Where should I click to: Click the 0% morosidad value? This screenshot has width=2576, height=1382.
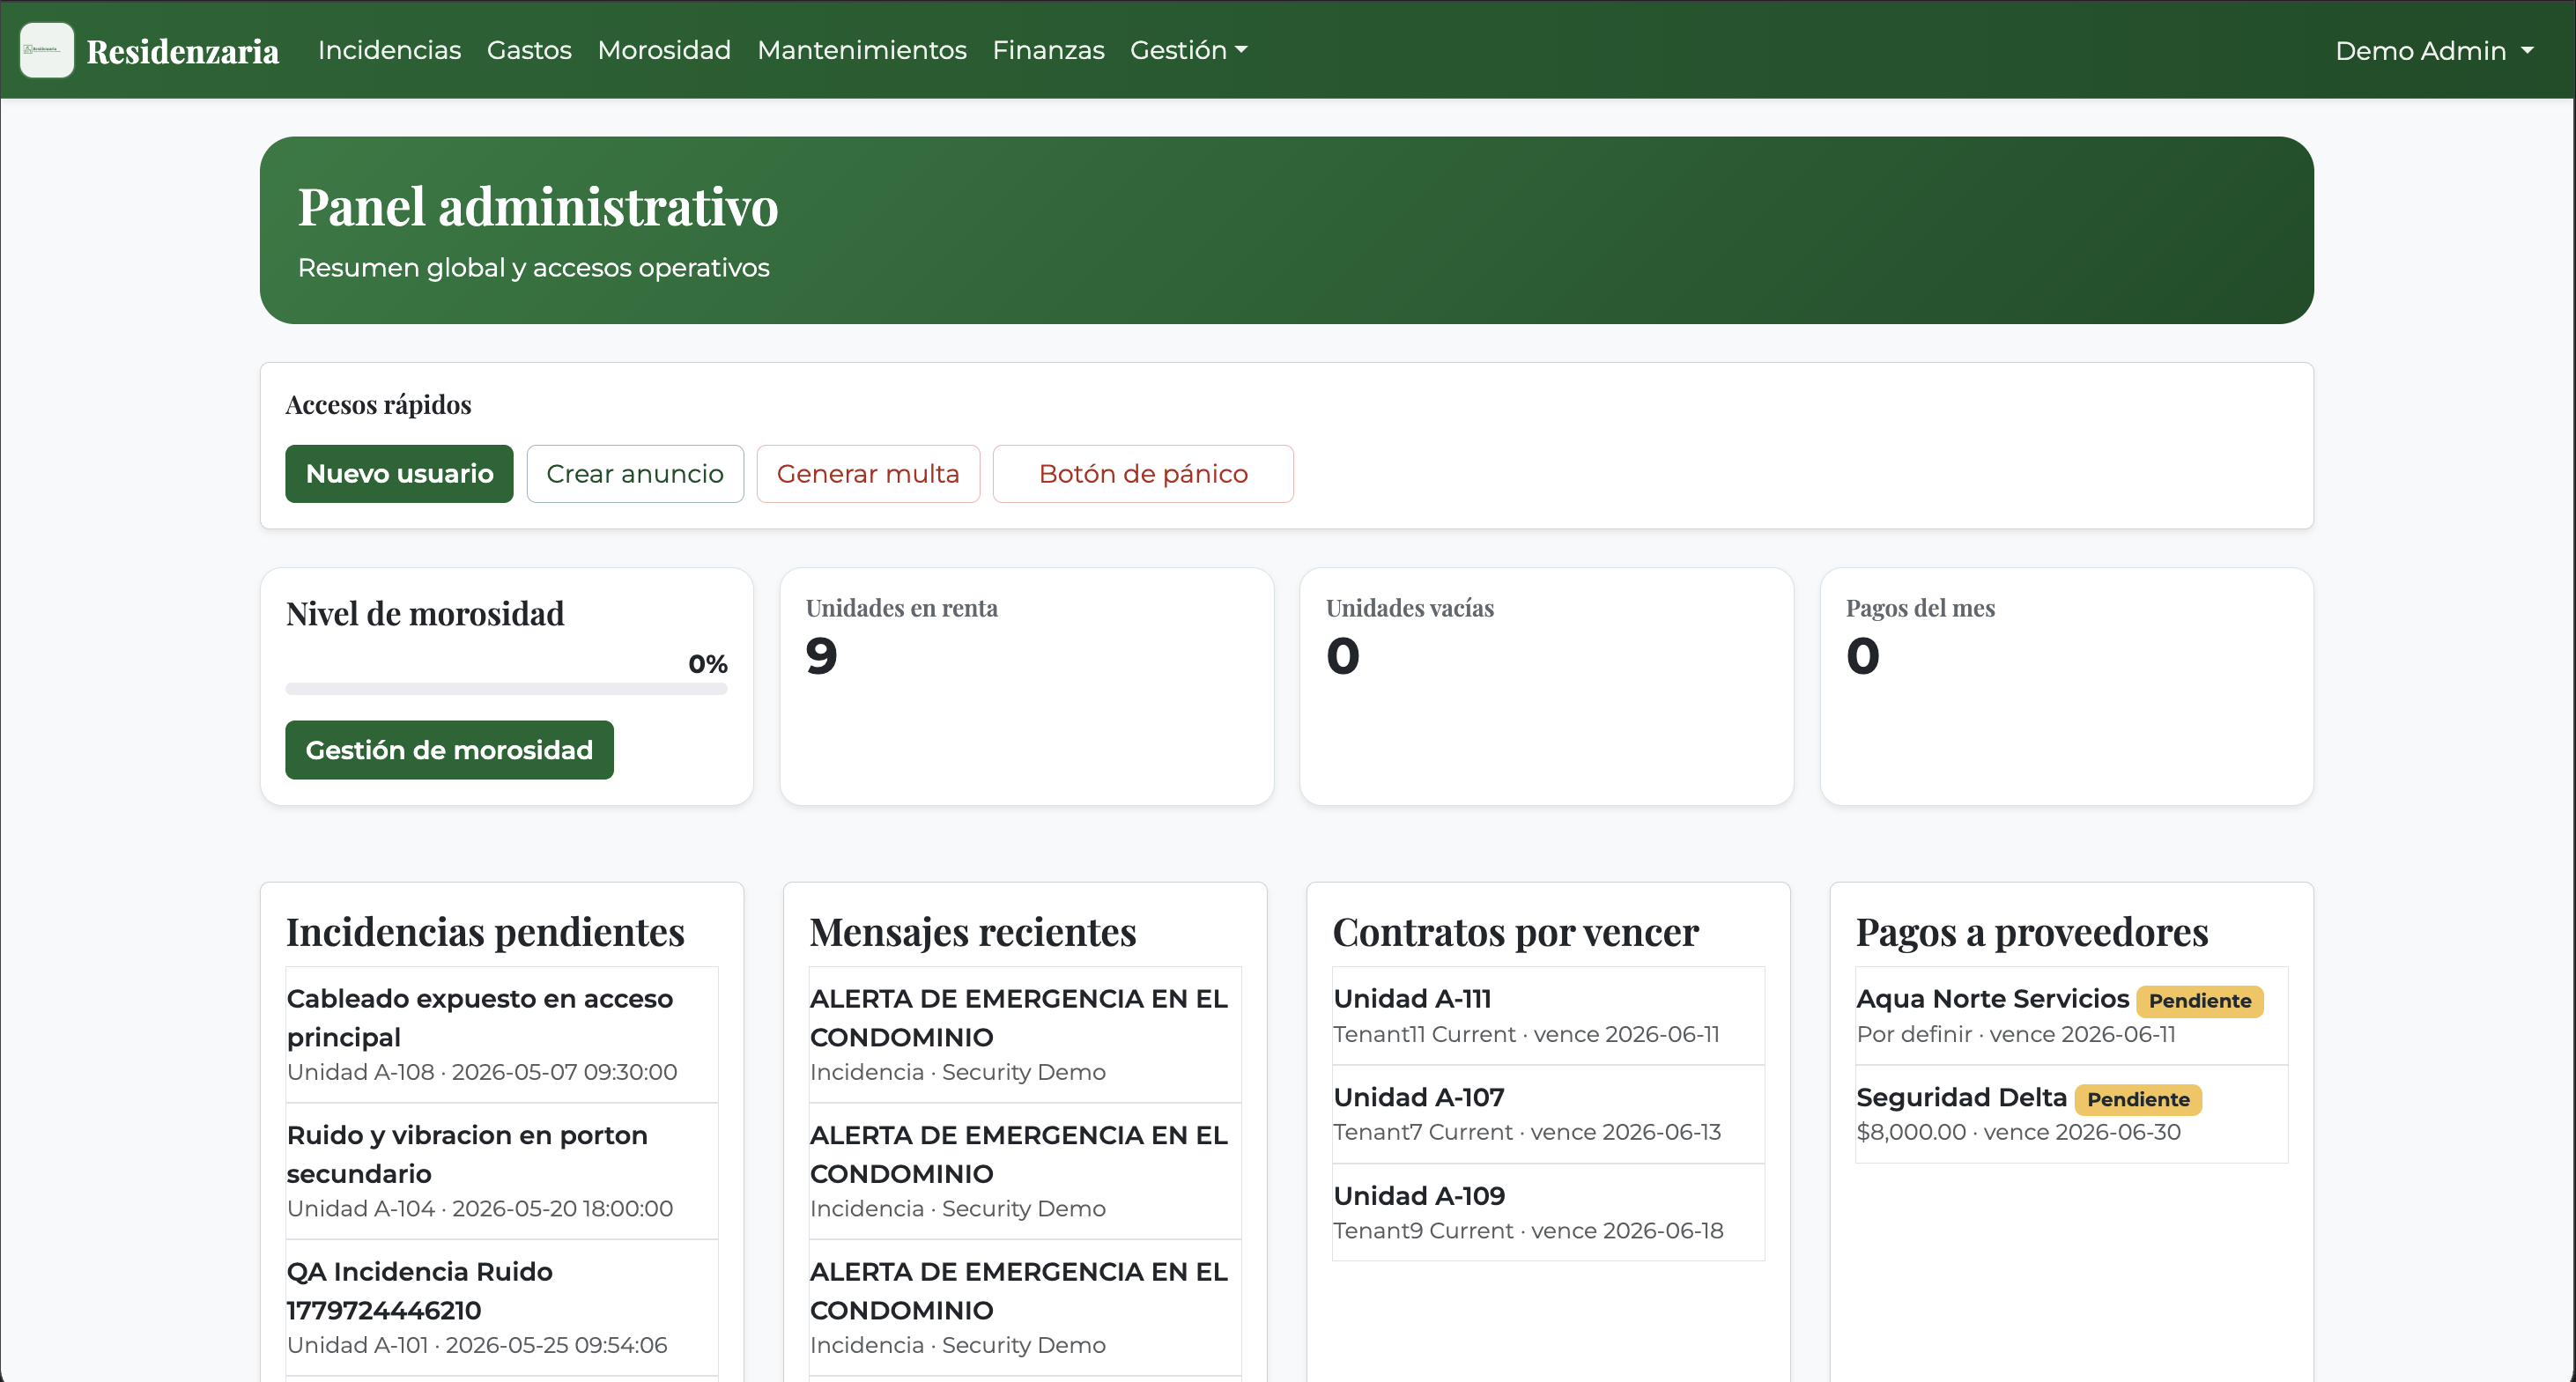coord(707,664)
